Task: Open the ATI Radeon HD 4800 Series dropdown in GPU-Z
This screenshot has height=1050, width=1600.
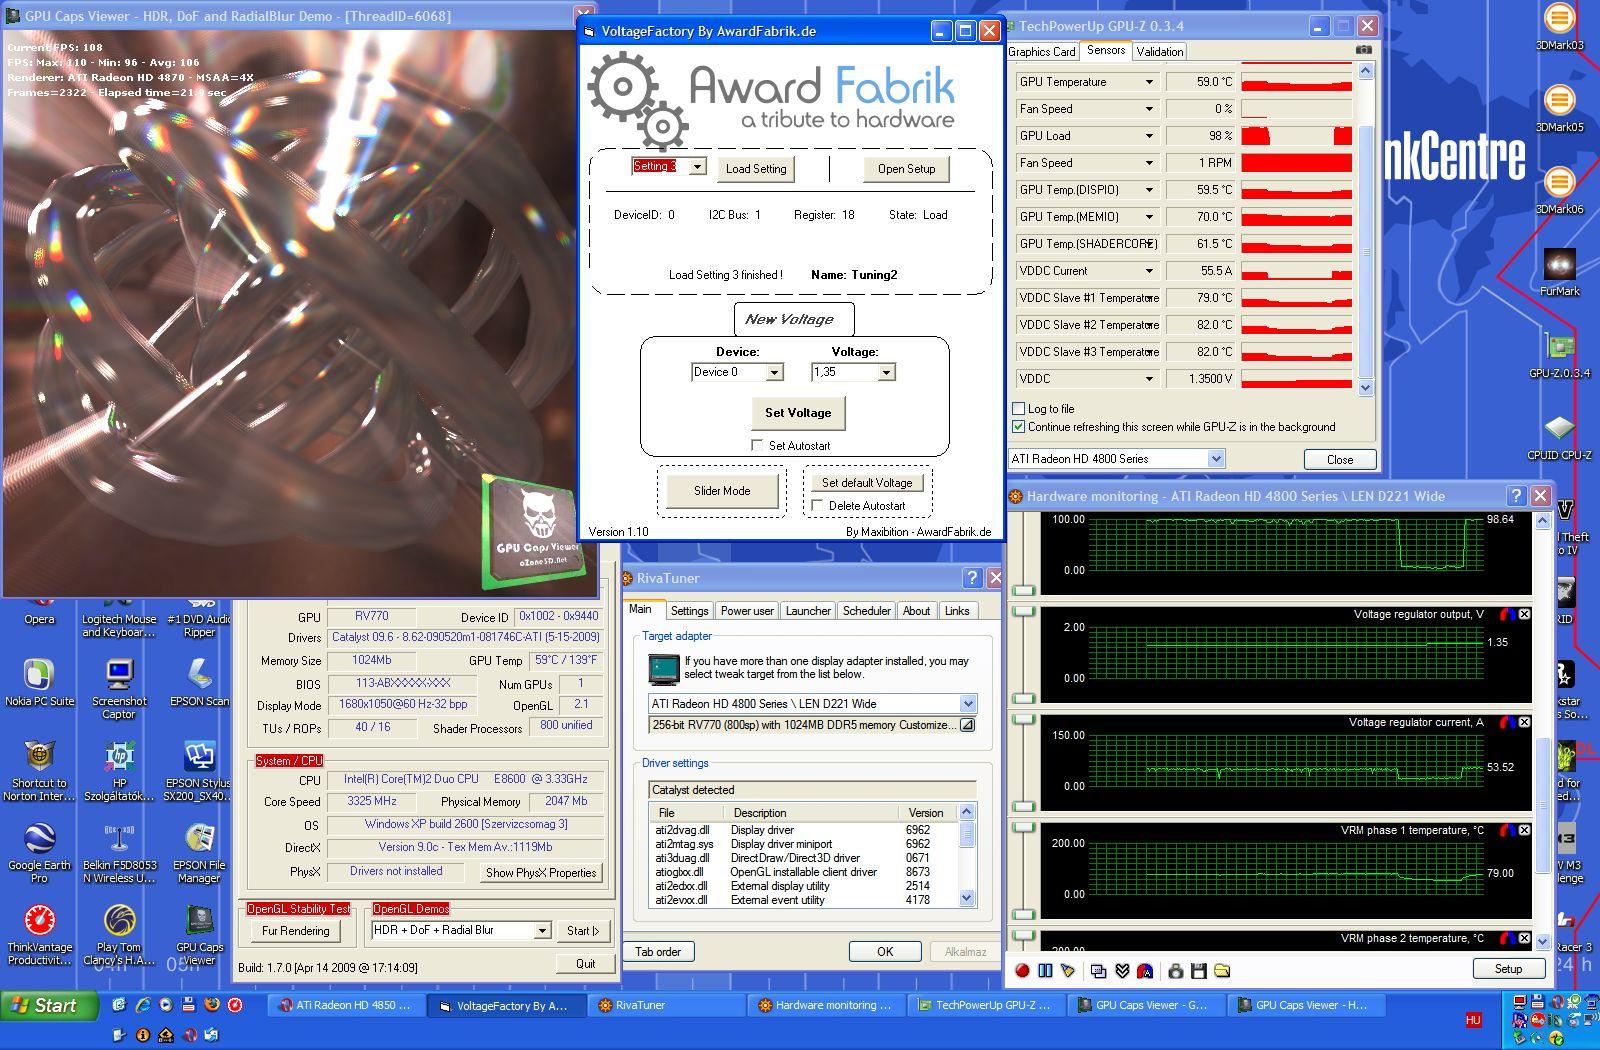Action: [1216, 459]
